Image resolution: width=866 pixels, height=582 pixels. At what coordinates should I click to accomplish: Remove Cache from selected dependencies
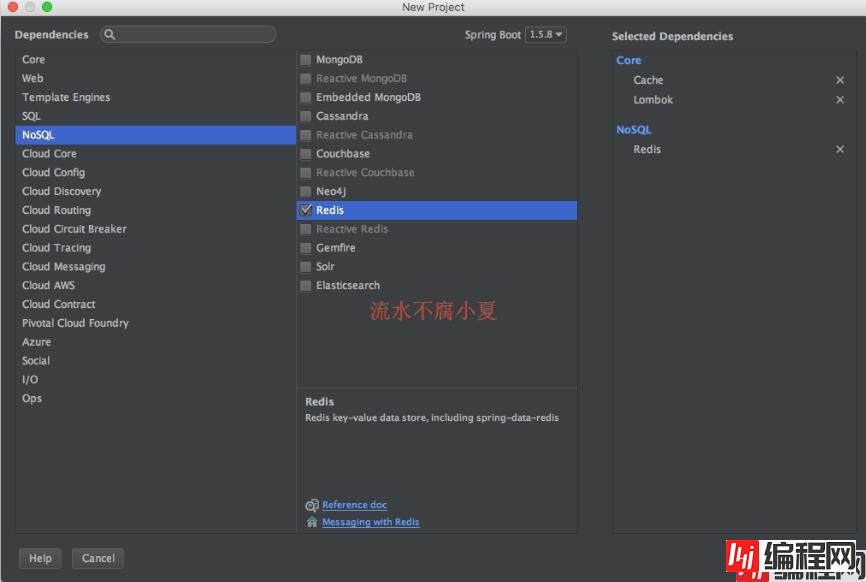pyautogui.click(x=840, y=80)
